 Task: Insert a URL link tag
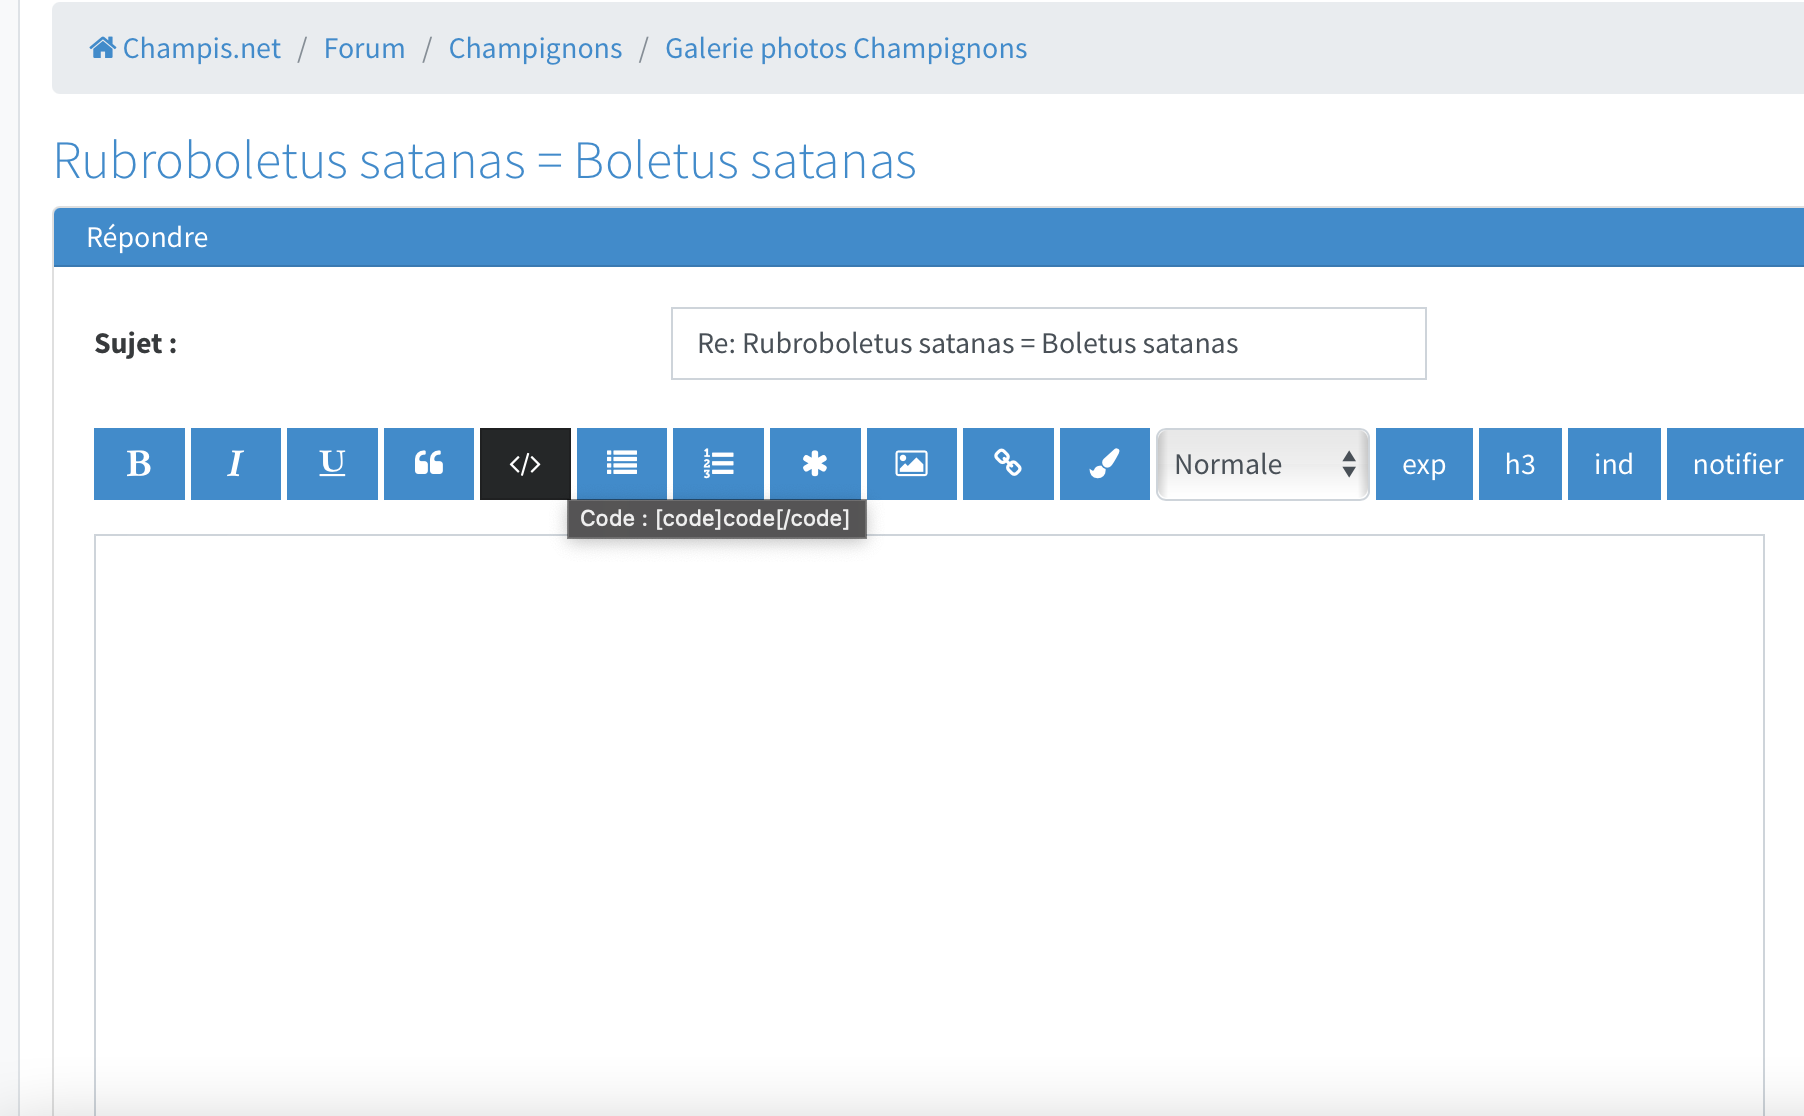[x=1008, y=464]
